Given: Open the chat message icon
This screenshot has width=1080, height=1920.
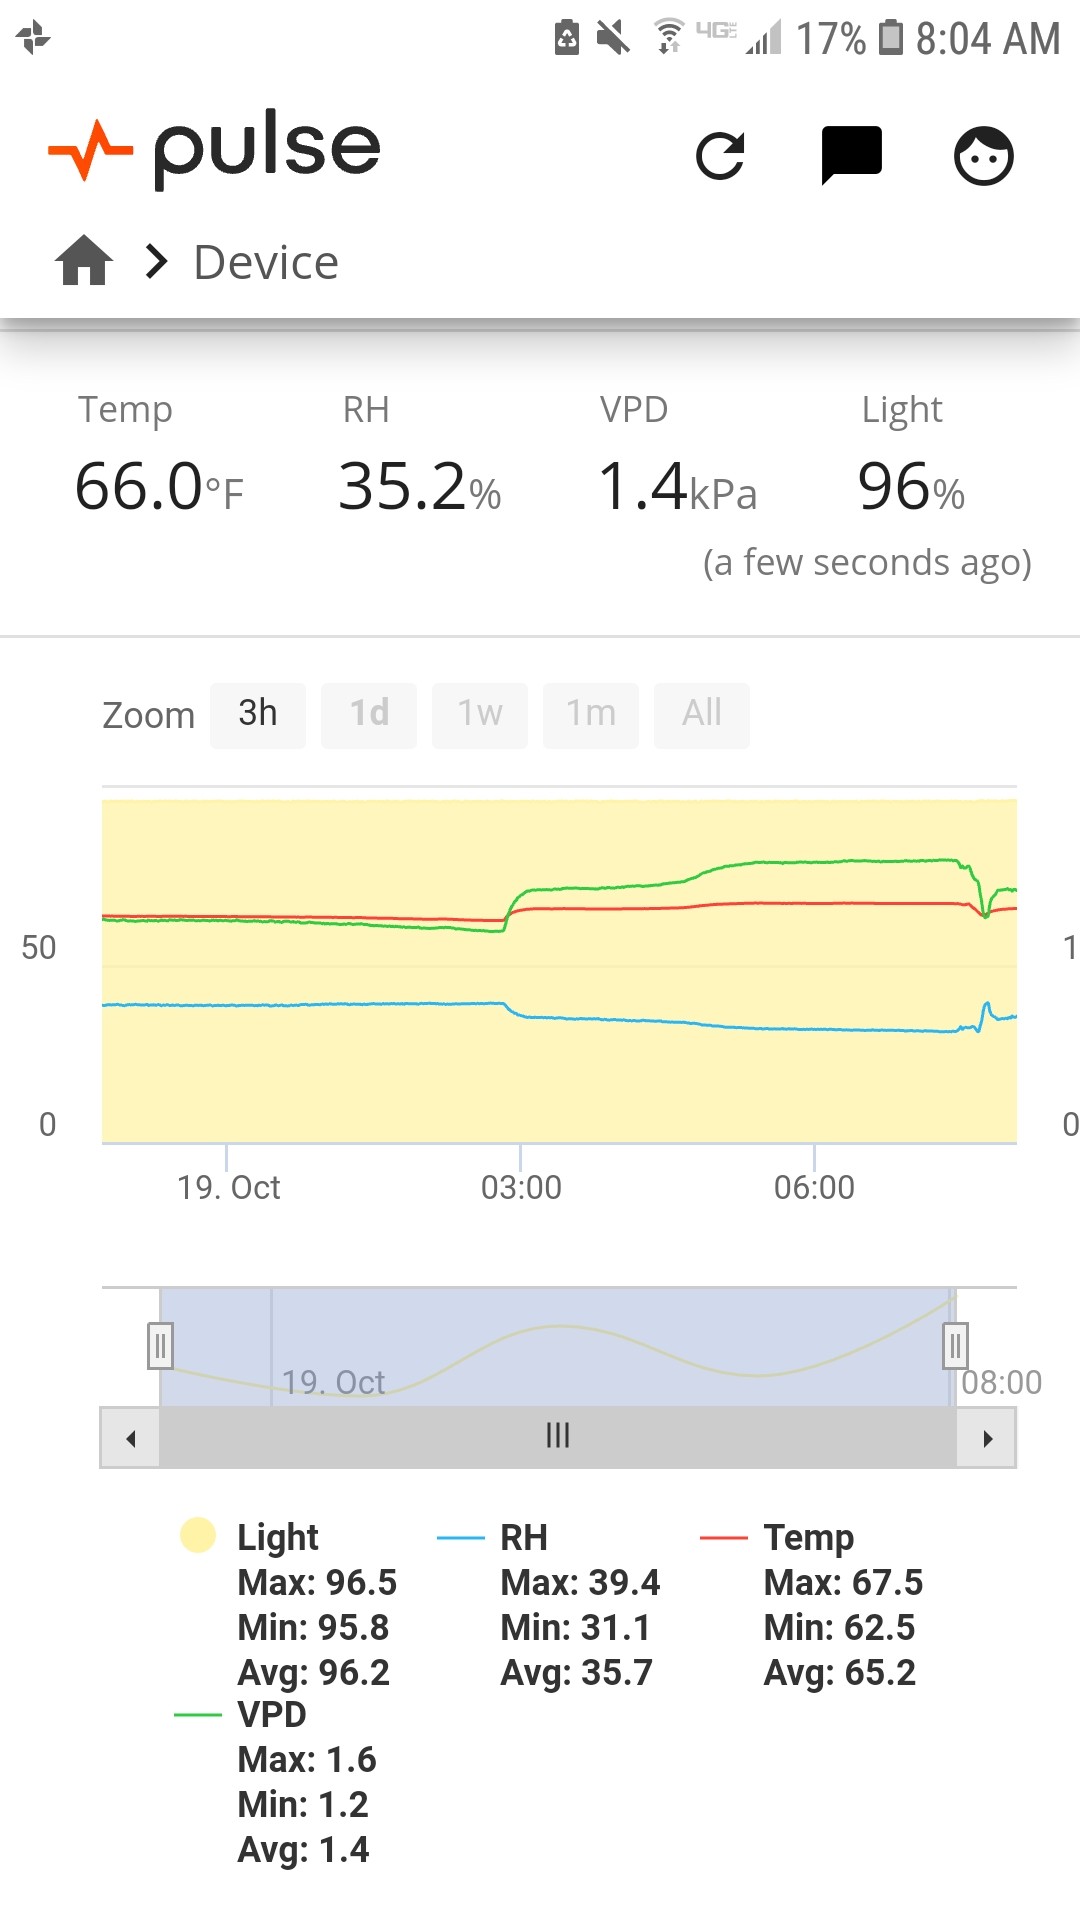Looking at the screenshot, I should pyautogui.click(x=851, y=156).
